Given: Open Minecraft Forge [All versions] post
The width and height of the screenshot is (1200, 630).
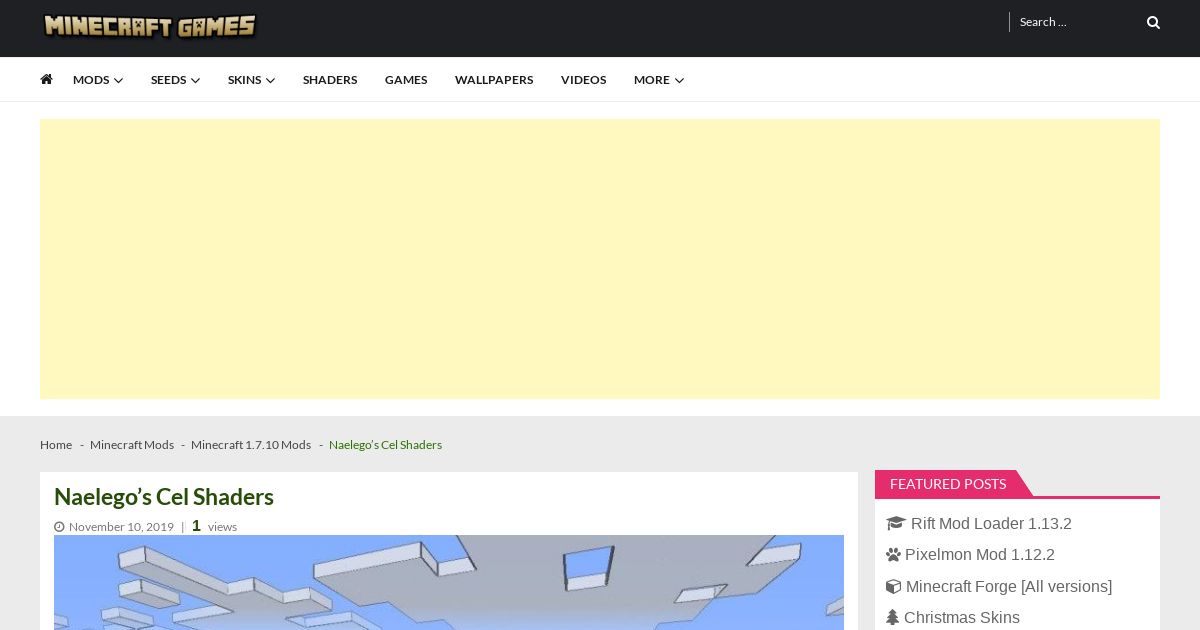Looking at the screenshot, I should [x=1009, y=587].
